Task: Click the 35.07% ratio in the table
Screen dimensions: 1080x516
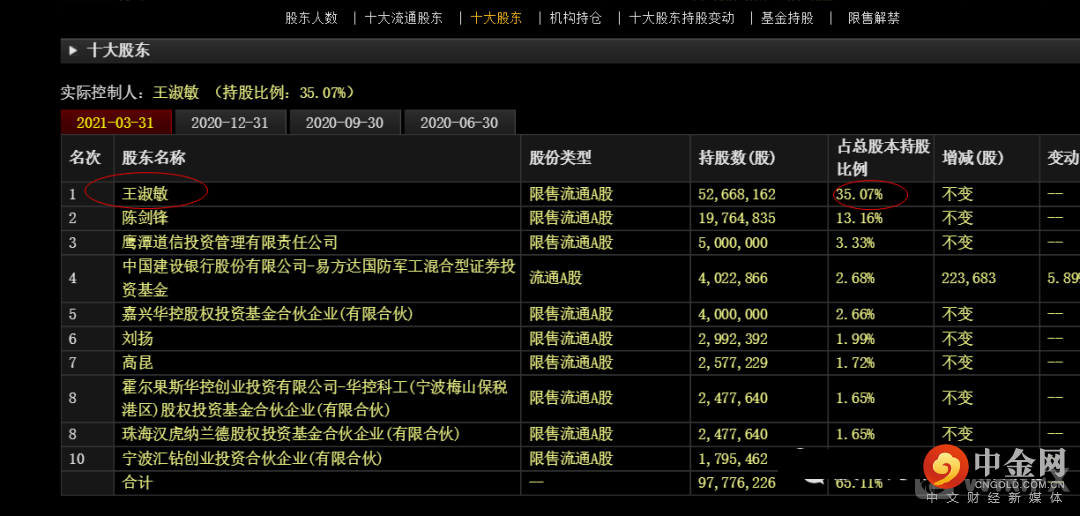Action: pos(860,194)
